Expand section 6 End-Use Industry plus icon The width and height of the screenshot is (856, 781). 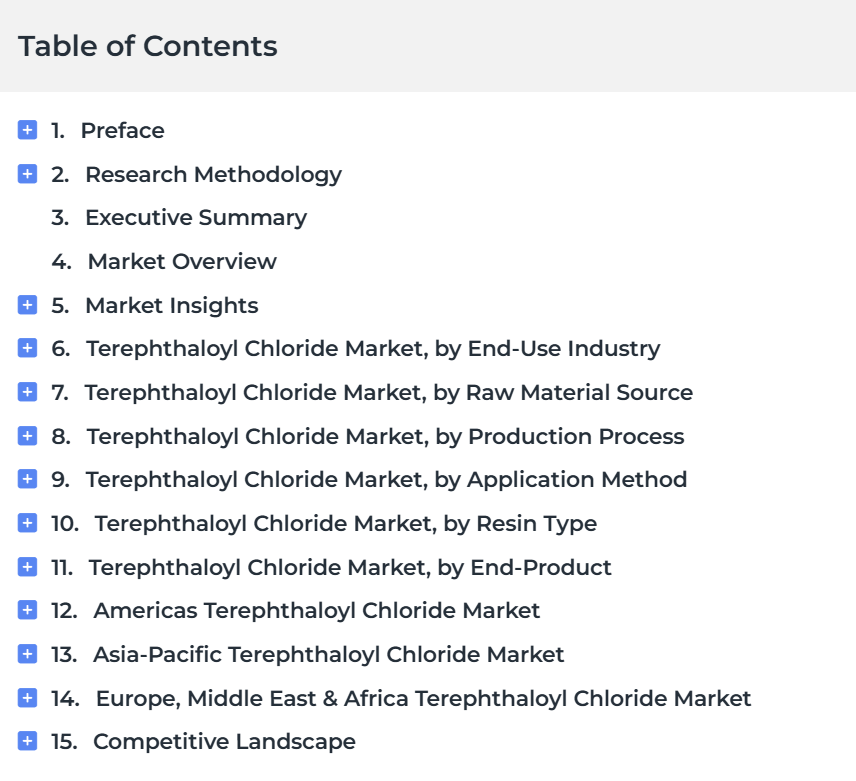[x=27, y=348]
